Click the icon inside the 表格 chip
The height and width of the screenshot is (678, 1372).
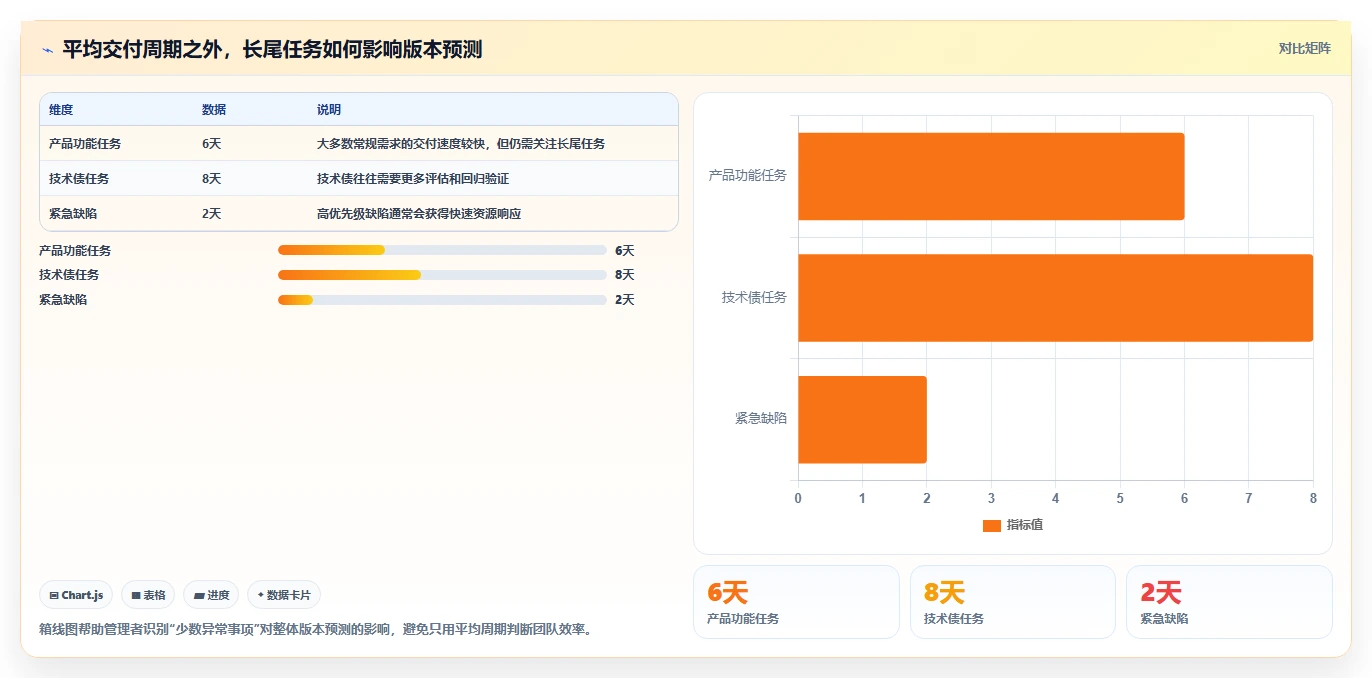click(x=136, y=595)
